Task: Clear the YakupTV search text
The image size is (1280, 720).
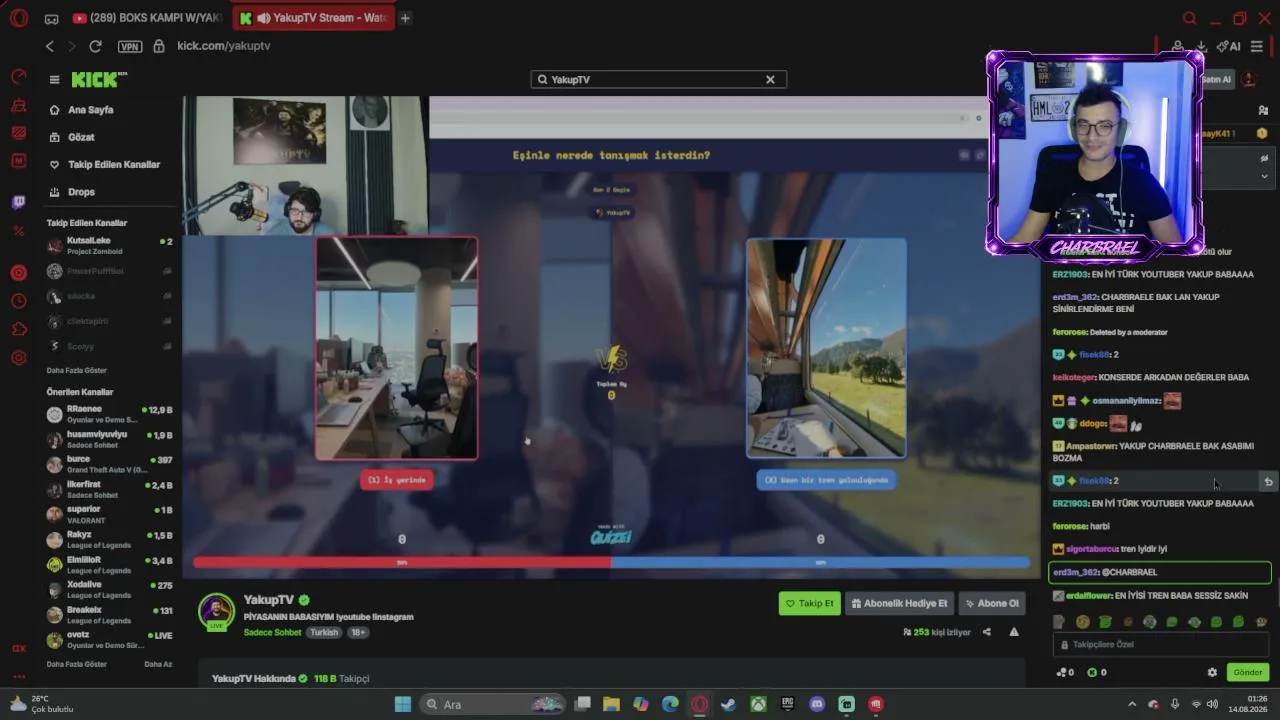Action: 770,80
